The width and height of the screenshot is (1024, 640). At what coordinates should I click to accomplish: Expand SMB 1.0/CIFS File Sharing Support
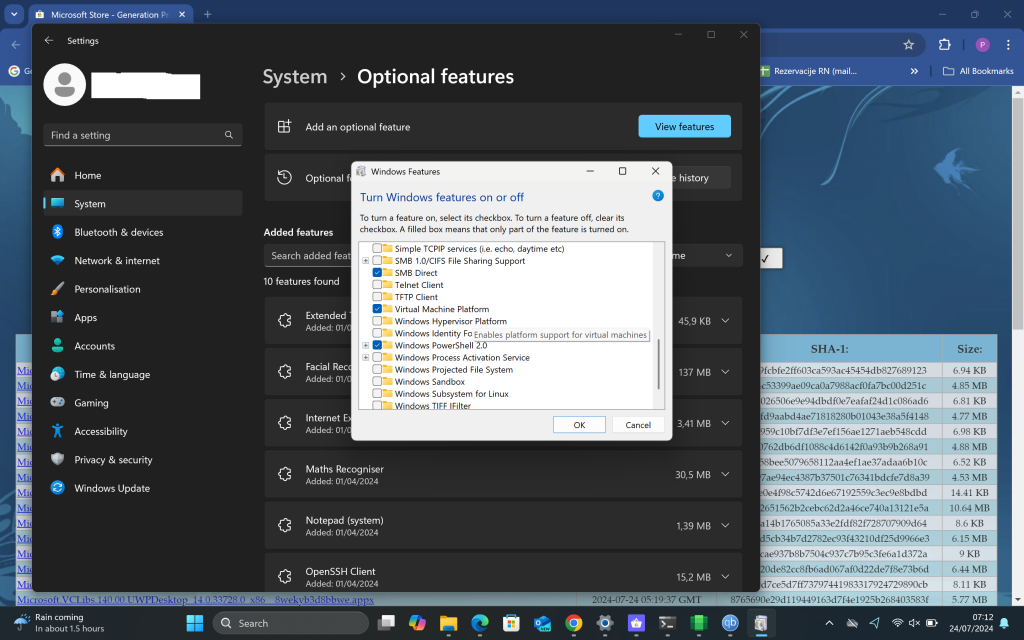[366, 261]
